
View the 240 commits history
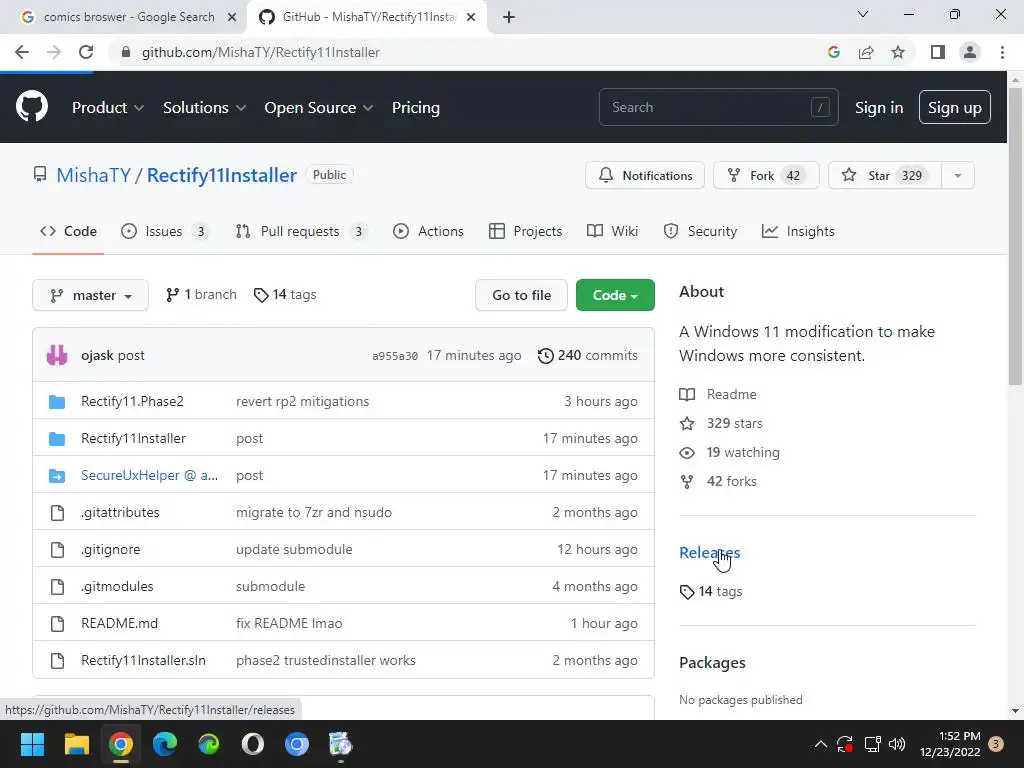587,355
